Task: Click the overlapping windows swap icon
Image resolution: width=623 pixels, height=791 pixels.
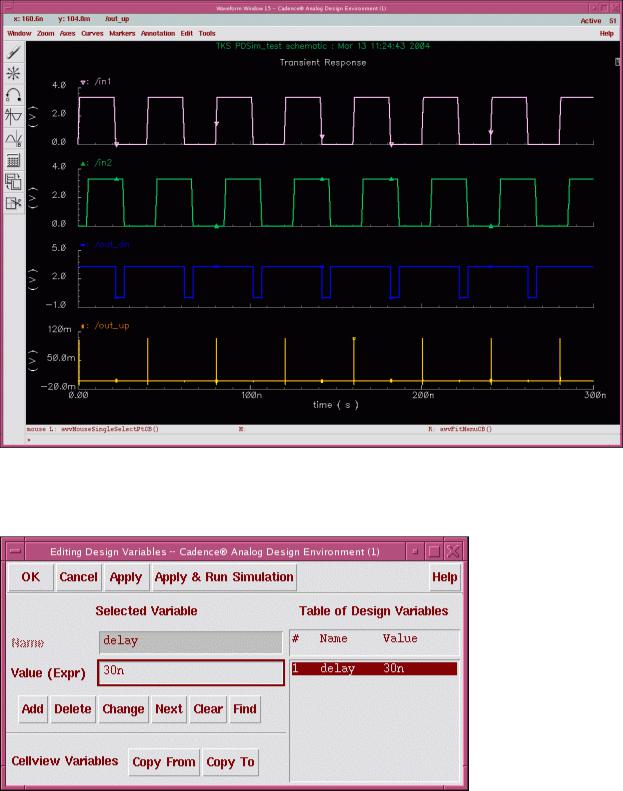Action: 14,182
